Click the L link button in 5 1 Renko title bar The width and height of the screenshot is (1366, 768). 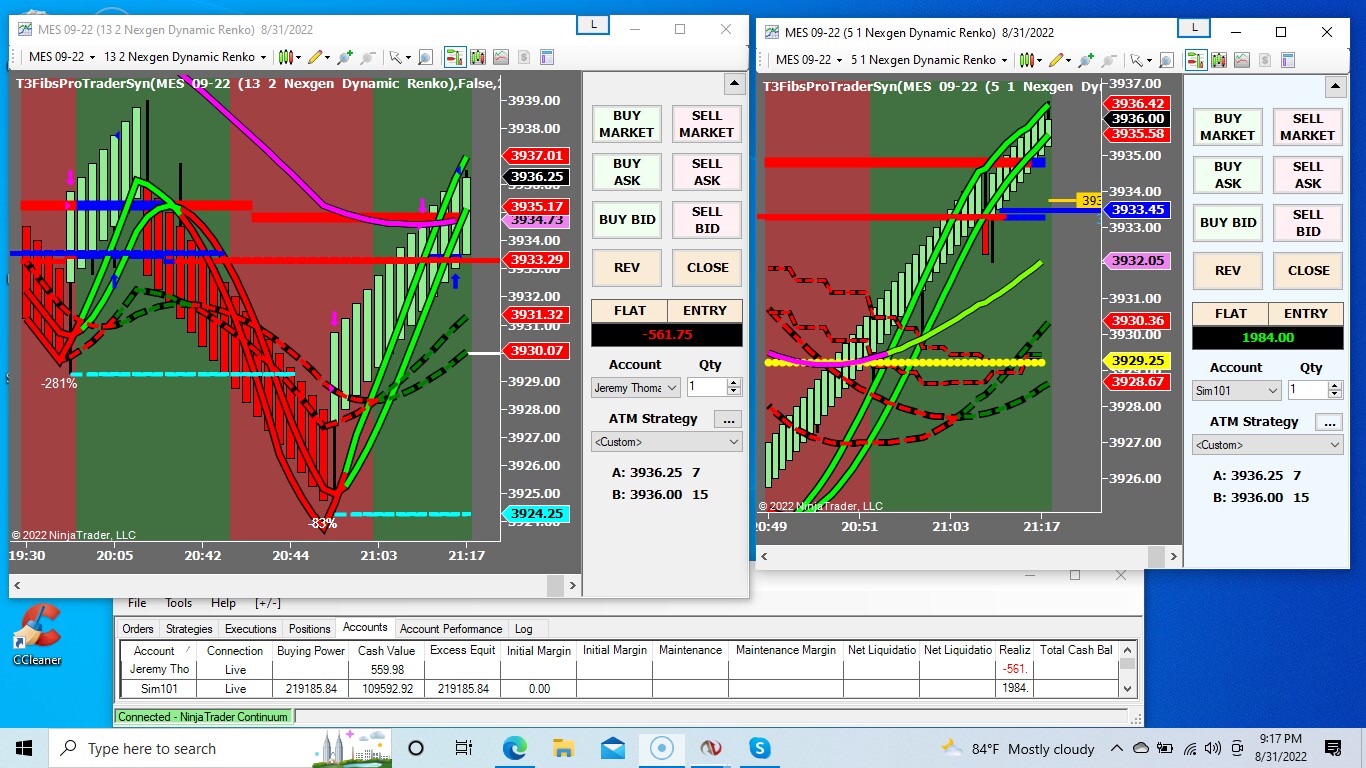coord(1194,28)
